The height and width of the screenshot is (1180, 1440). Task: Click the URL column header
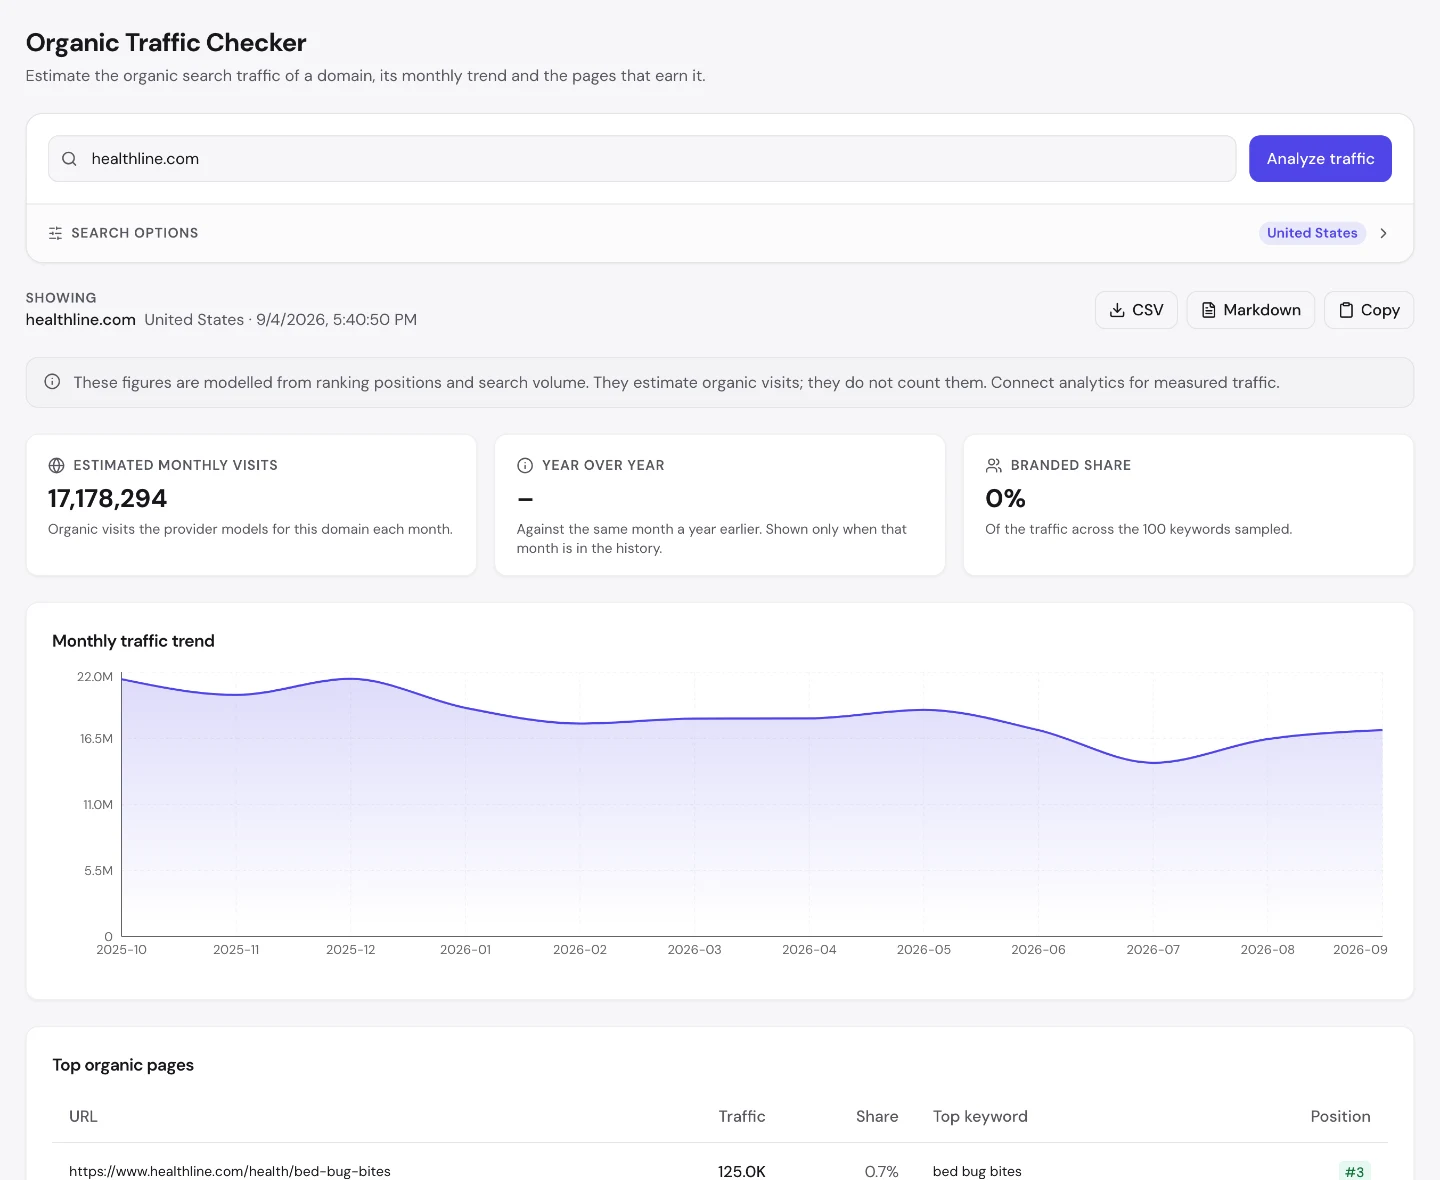click(83, 1117)
